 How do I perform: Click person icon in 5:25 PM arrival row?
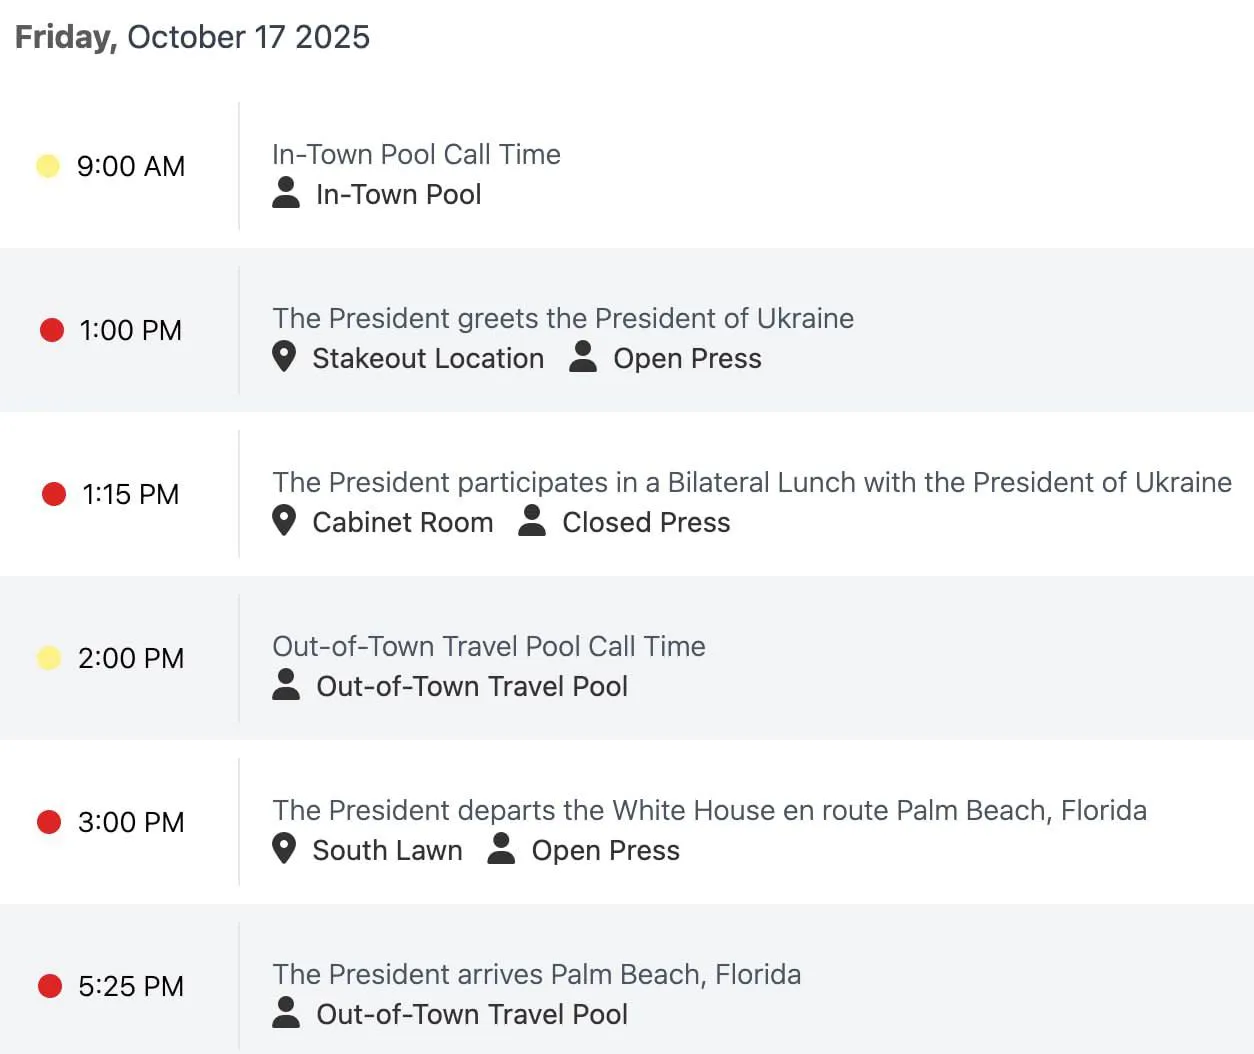286,1013
